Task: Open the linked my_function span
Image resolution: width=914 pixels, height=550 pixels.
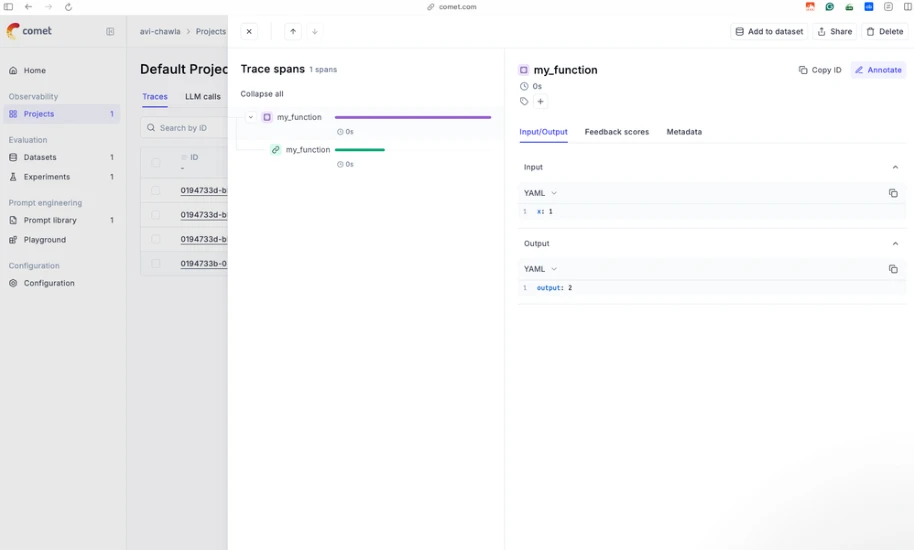Action: click(308, 150)
